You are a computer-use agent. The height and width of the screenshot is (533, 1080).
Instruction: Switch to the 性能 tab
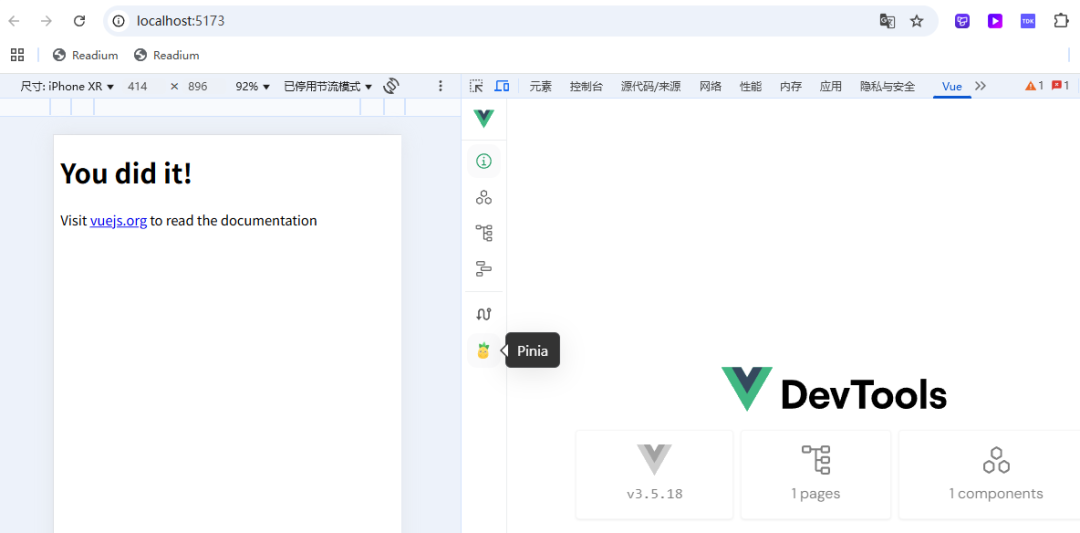pyautogui.click(x=751, y=86)
